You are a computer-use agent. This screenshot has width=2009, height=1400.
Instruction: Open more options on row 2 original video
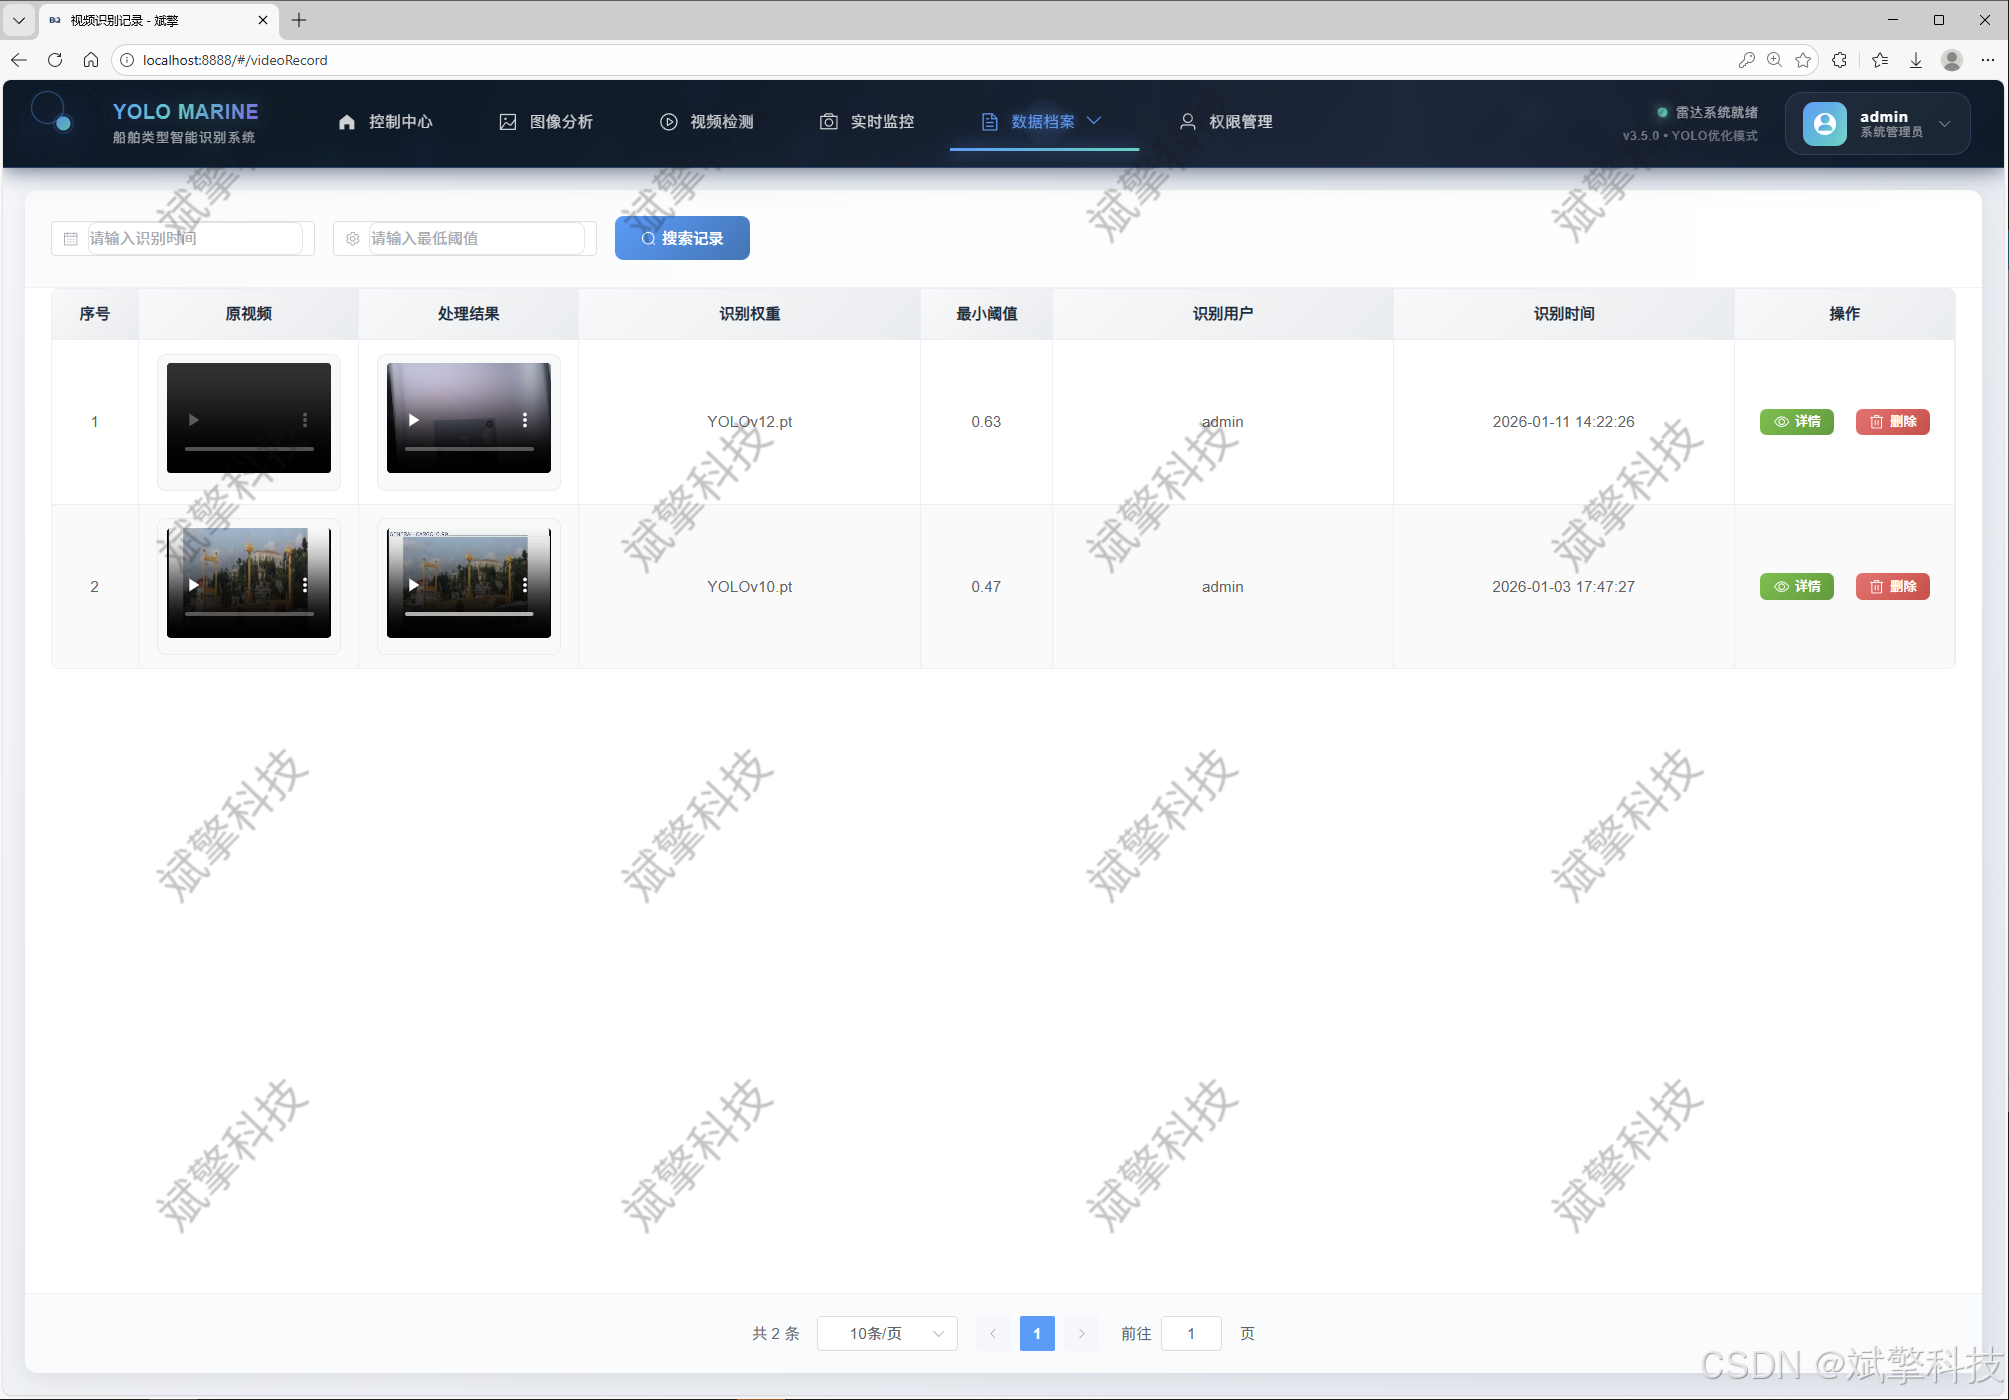pos(305,585)
